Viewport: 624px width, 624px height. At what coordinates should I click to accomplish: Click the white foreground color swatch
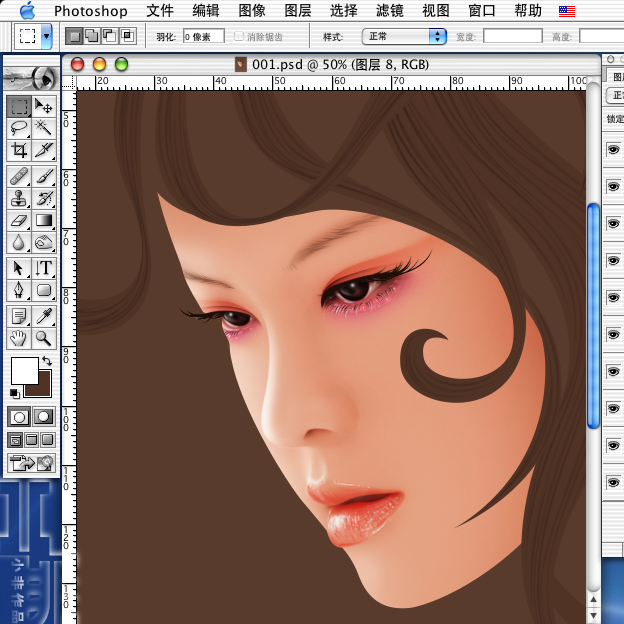tap(25, 370)
